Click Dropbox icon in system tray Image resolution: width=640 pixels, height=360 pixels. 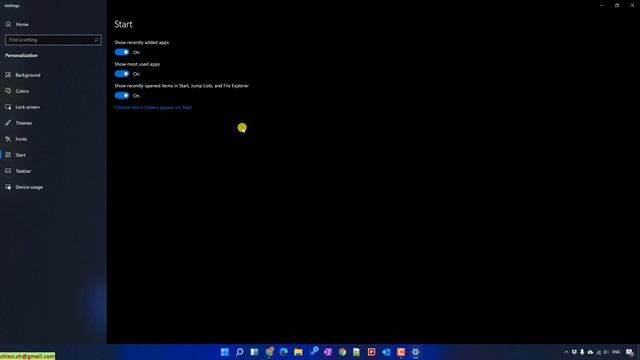pyautogui.click(x=574, y=352)
